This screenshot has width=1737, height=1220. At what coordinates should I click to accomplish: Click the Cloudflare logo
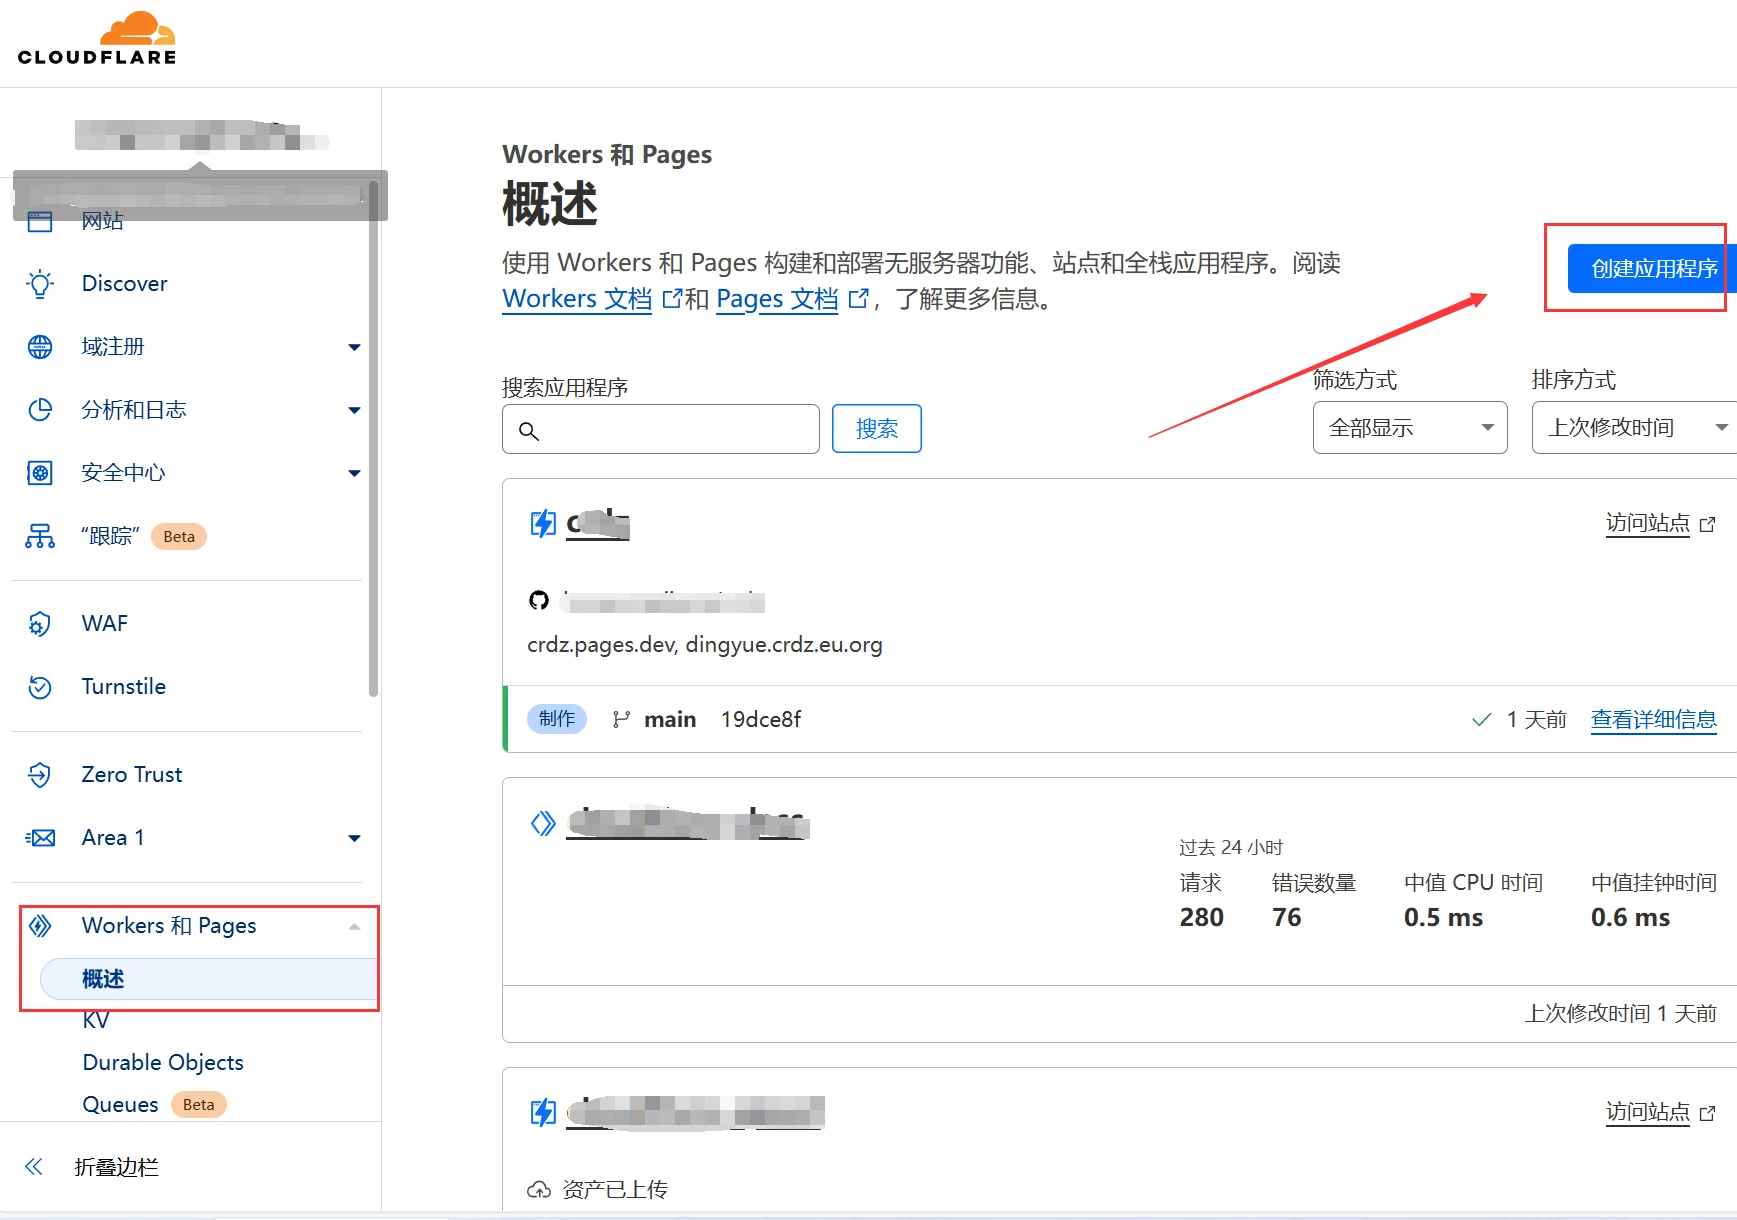point(97,39)
